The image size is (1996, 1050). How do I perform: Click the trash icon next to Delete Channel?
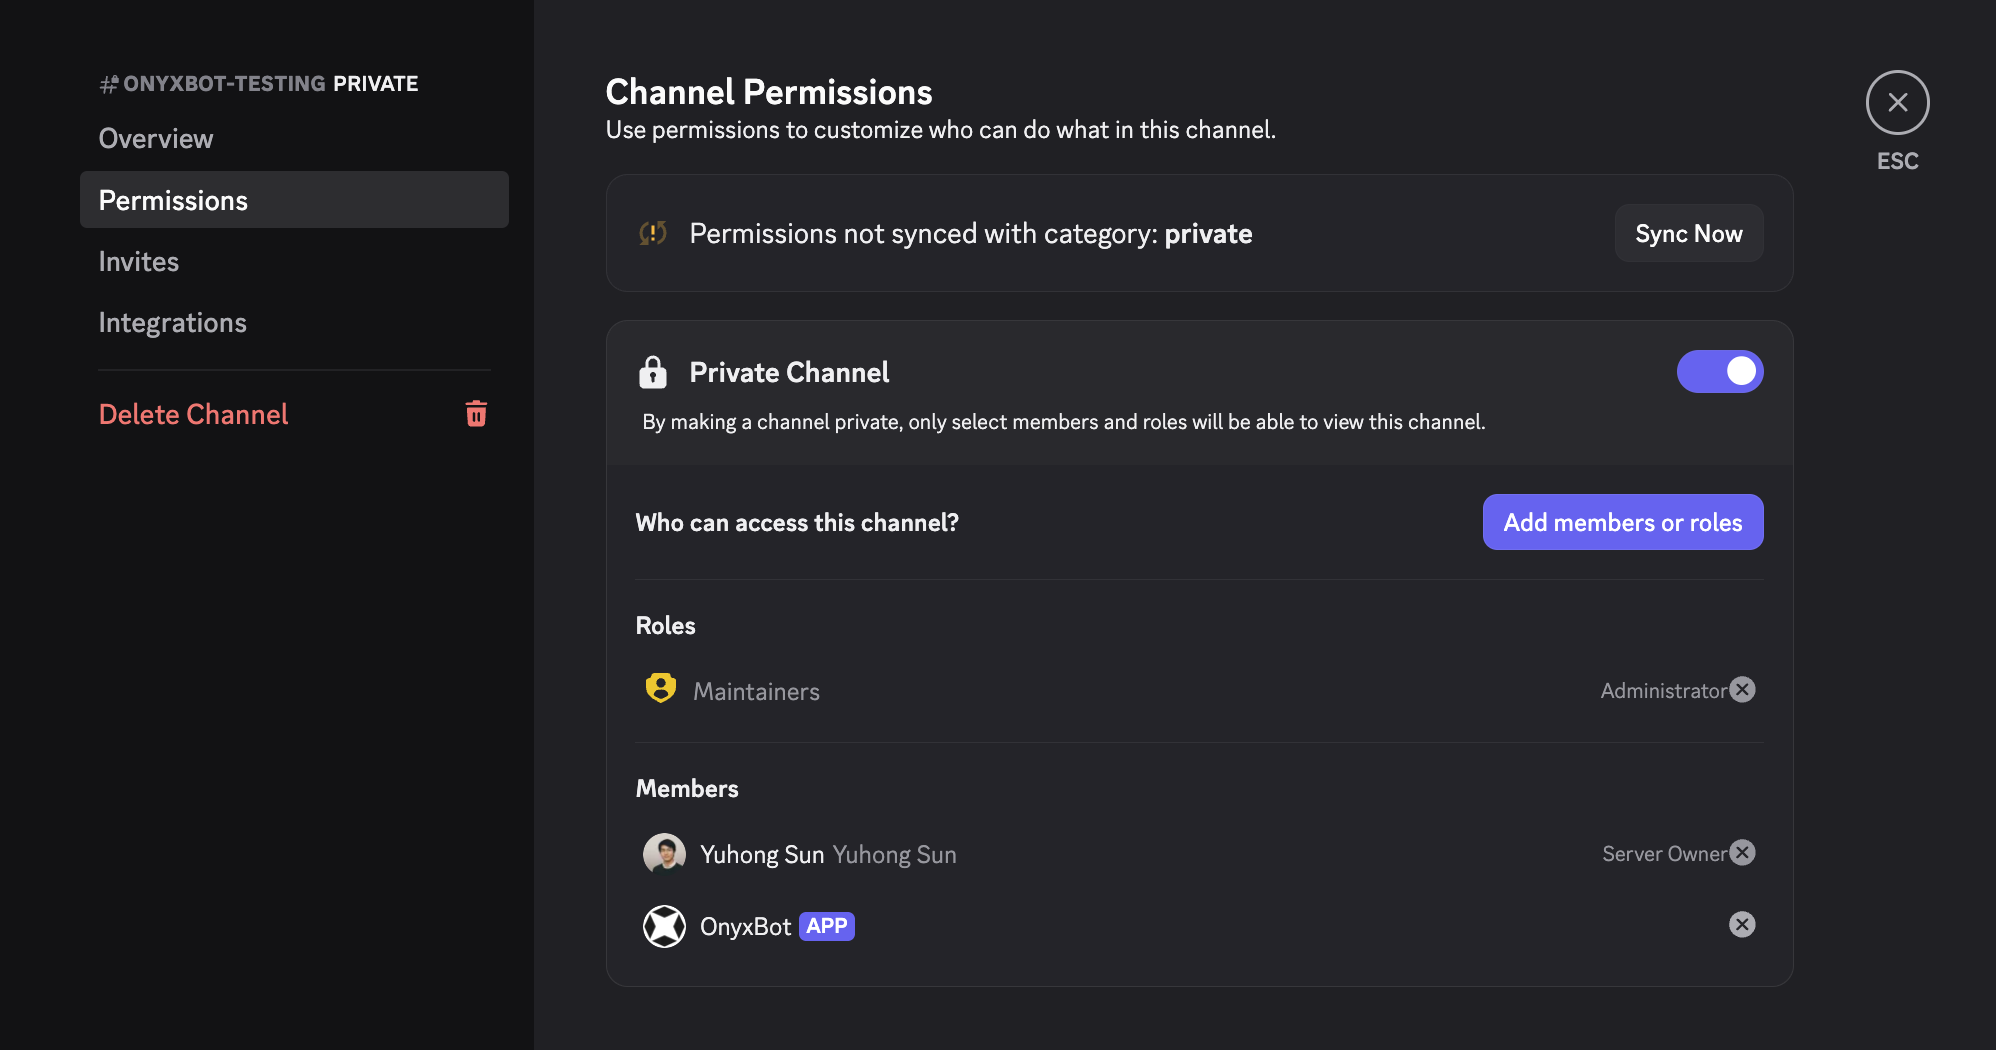tap(476, 413)
